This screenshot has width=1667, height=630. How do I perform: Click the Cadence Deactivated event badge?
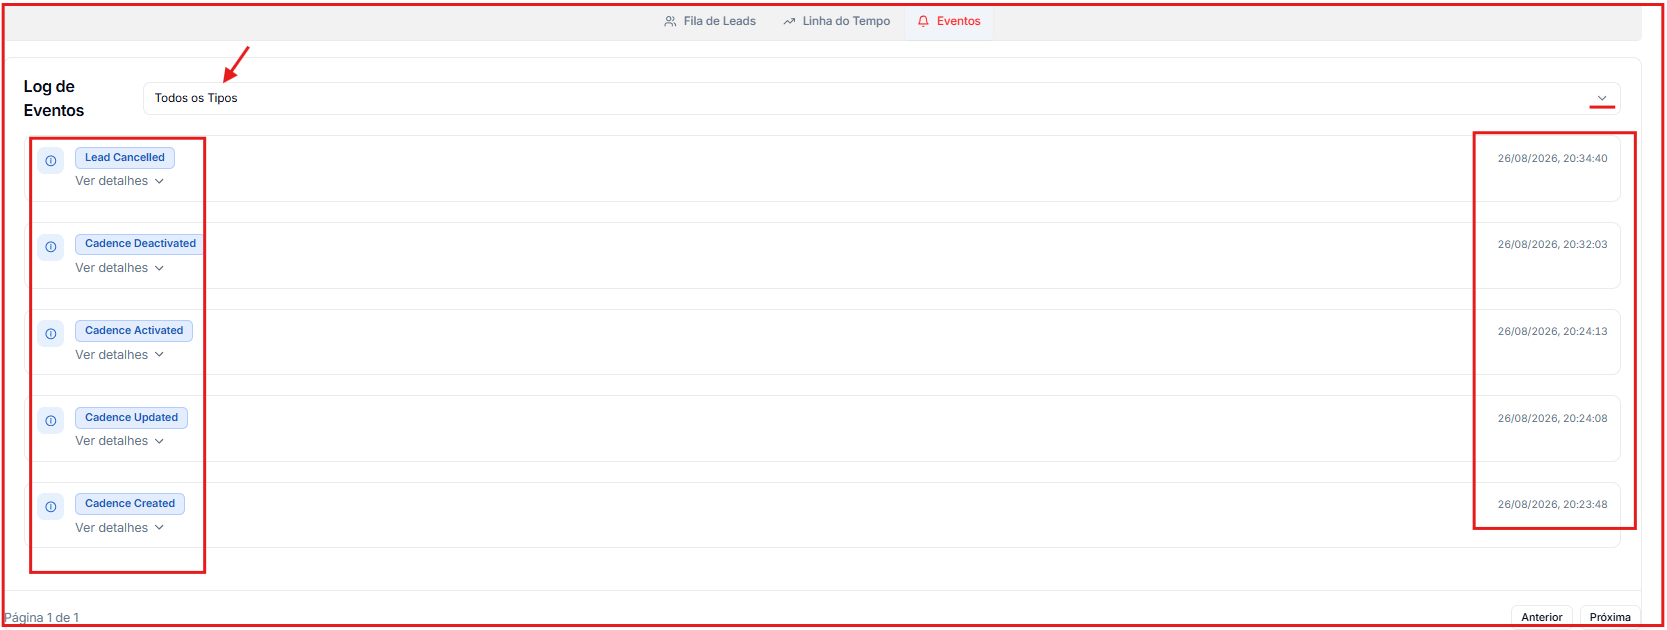pos(140,244)
